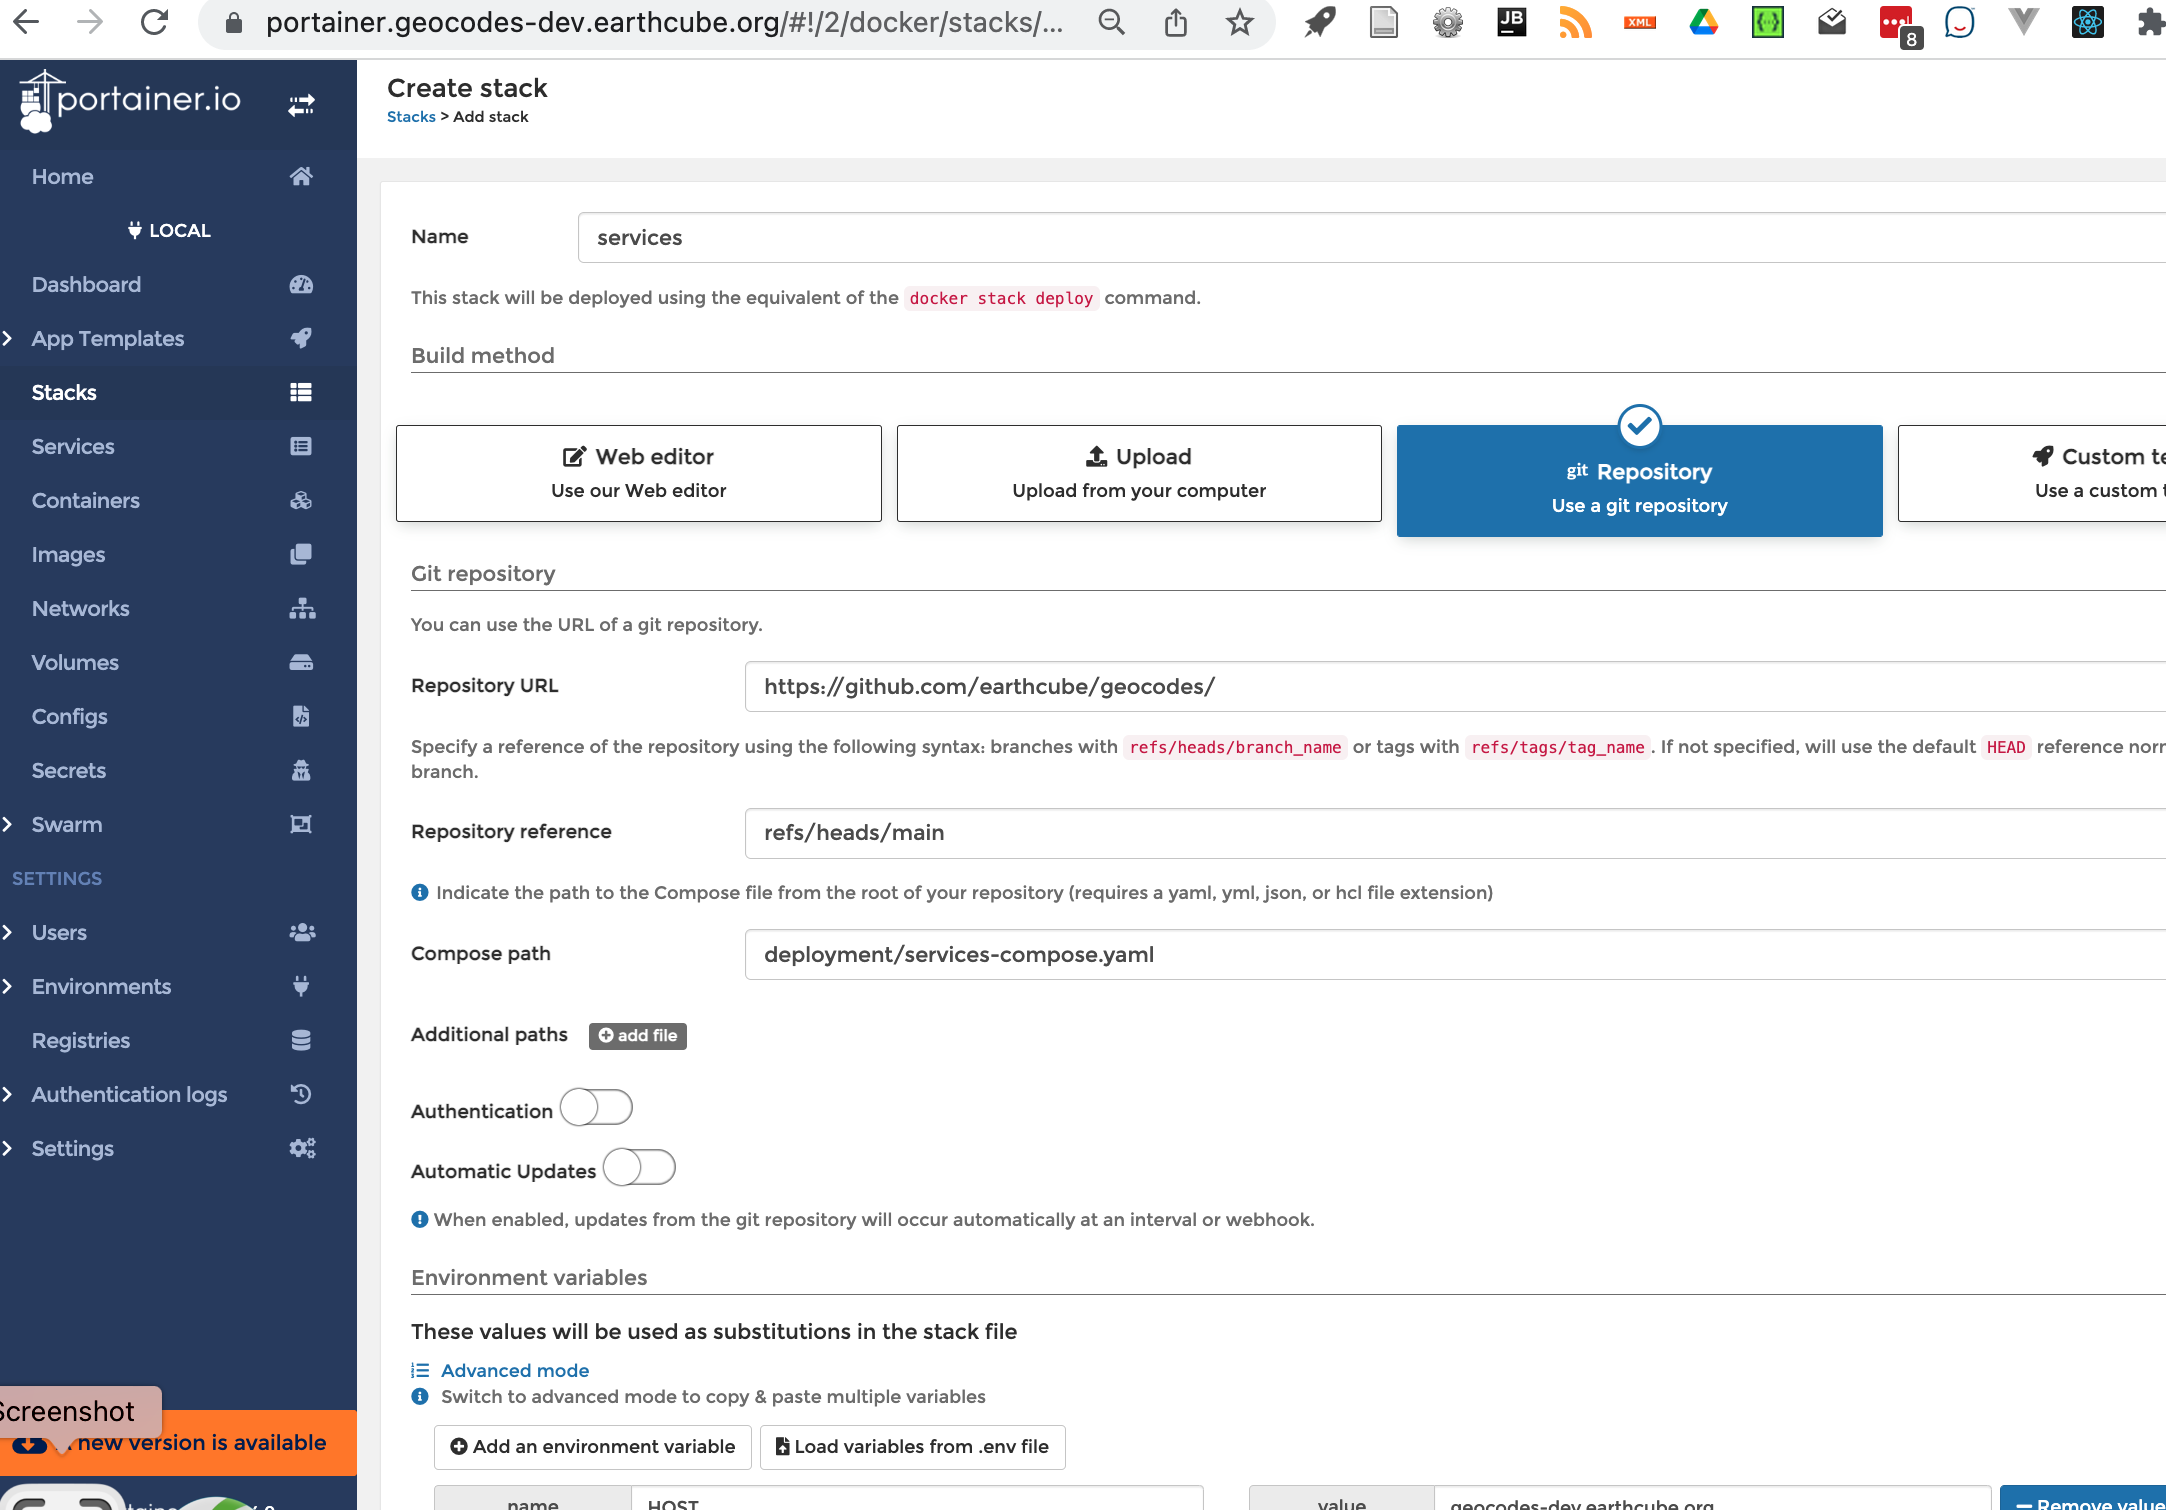Enable the Authentication toggle
This screenshot has height=1510, width=2166.
[x=596, y=1108]
